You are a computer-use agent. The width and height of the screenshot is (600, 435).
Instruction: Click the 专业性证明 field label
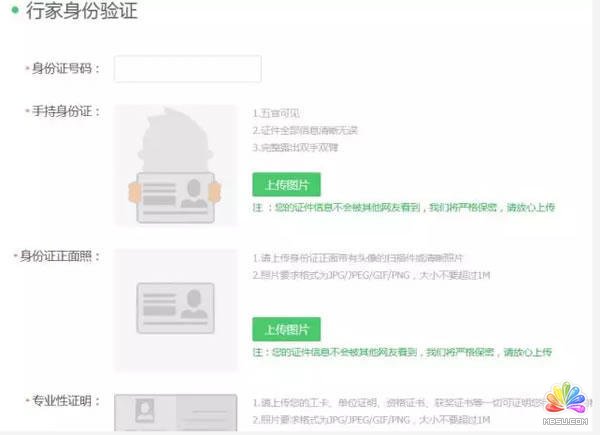click(x=66, y=401)
